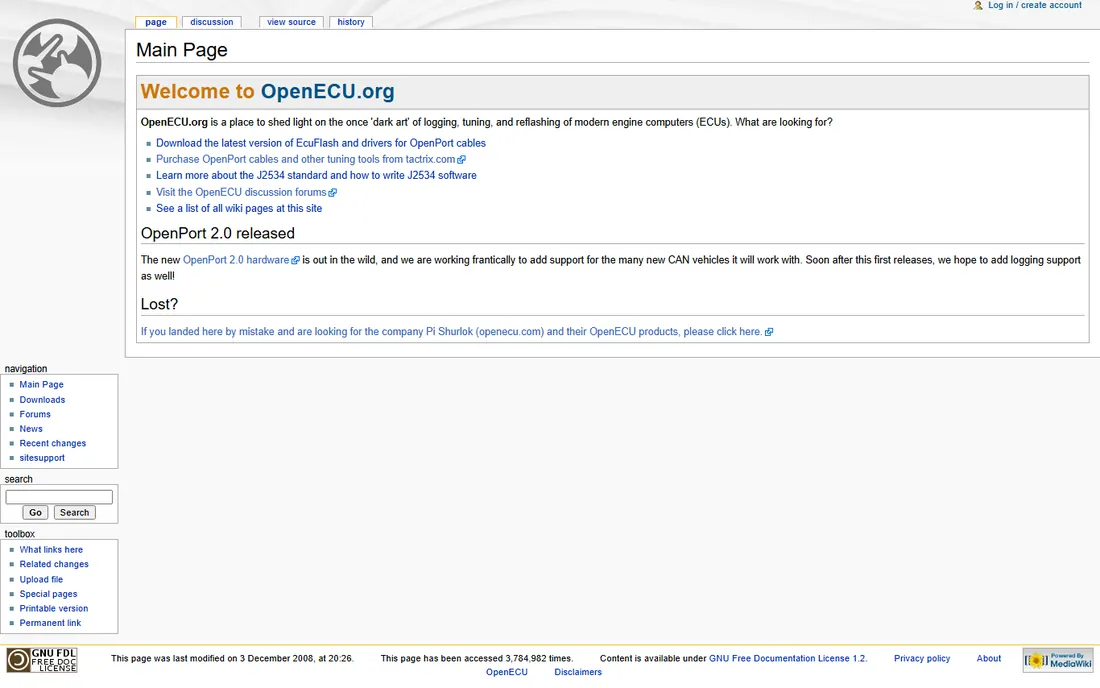Open Downloads in navigation sidebar

click(42, 400)
